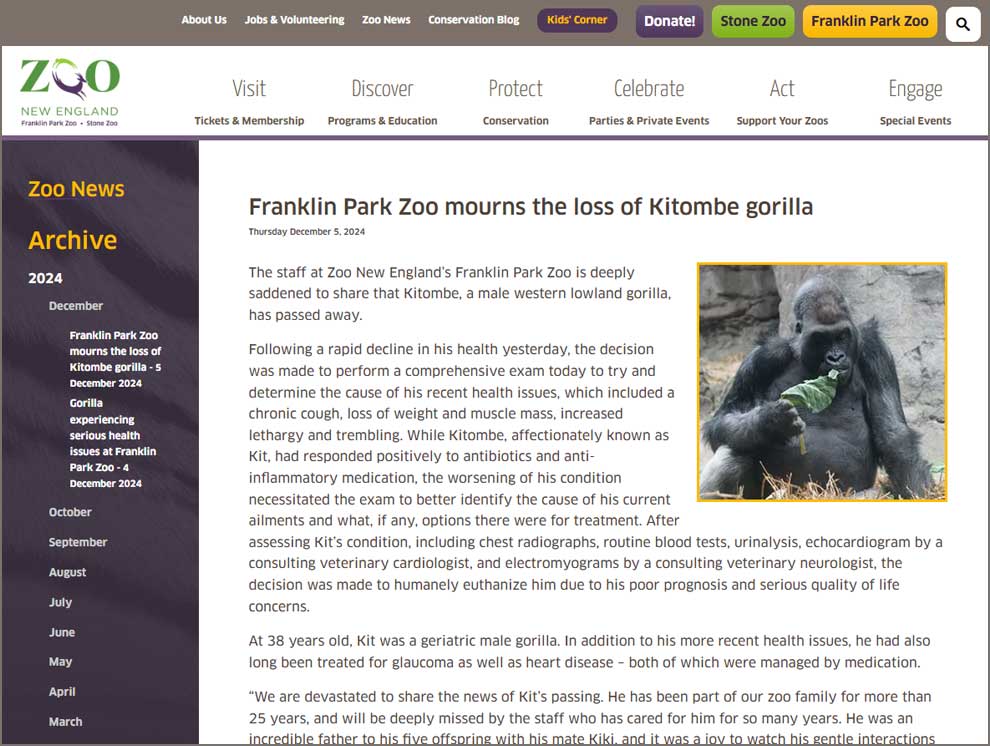Open the Act Support Your Zoos menu

[x=782, y=101]
